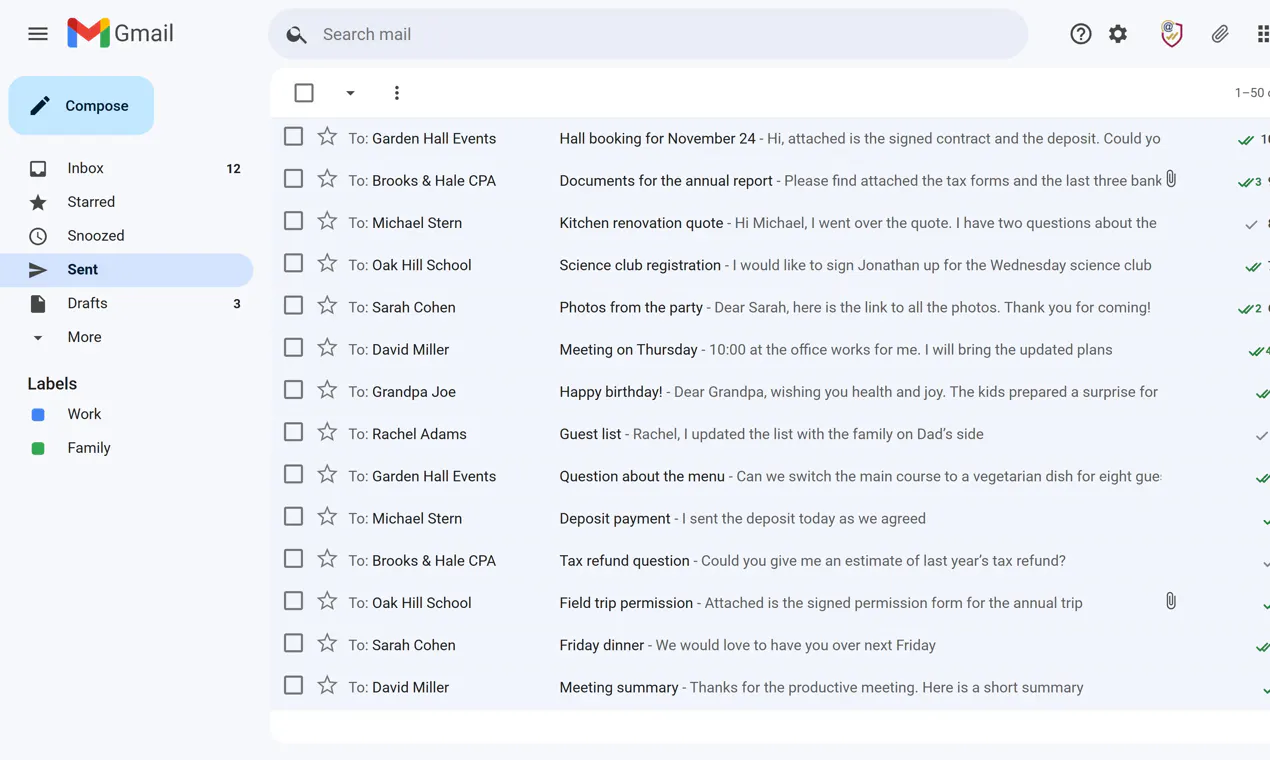Select the Field trip permission checkbox
The width and height of the screenshot is (1270, 760).
tap(293, 601)
